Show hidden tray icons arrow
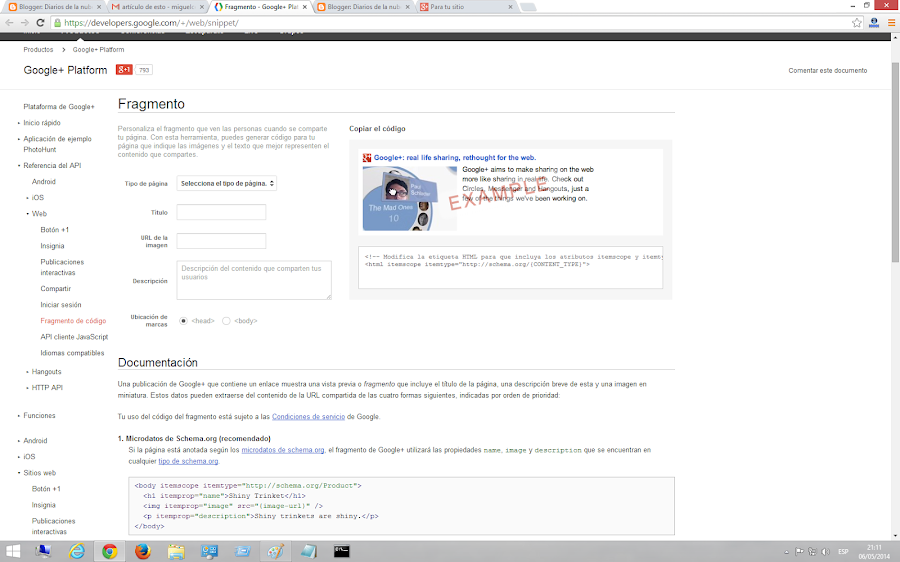Image resolution: width=900 pixels, height=562 pixels. 786,552
